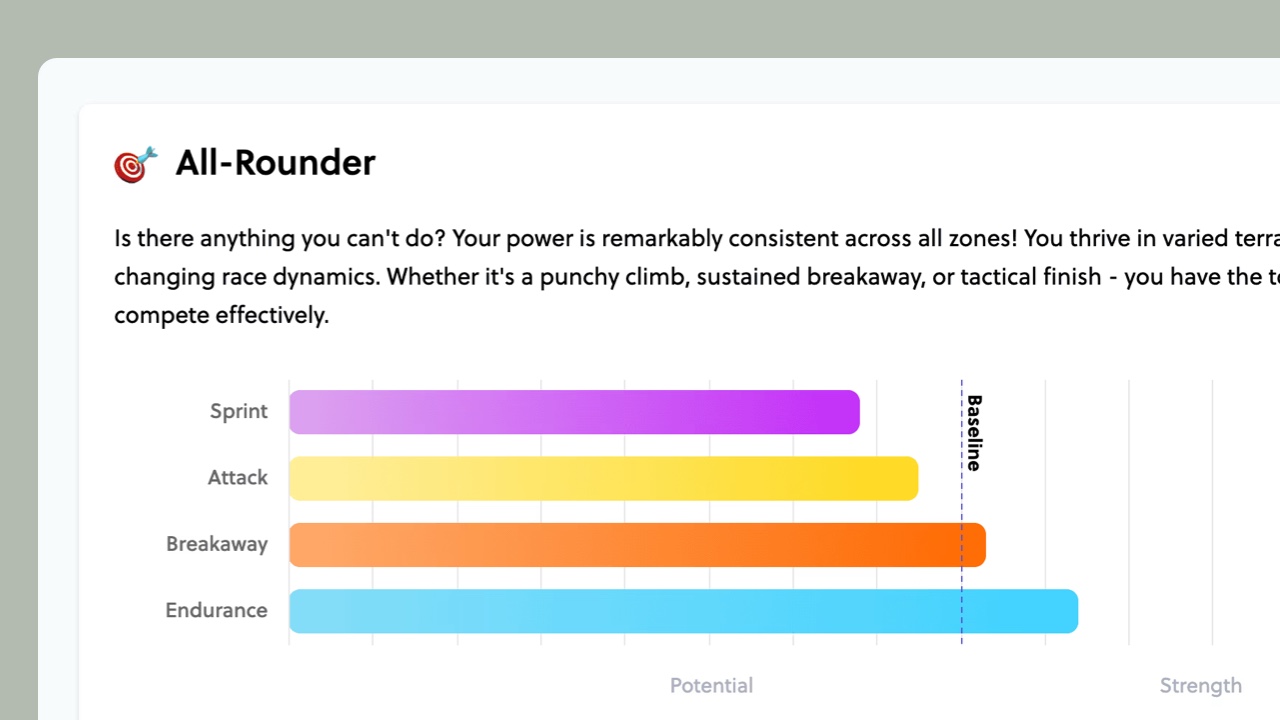Click the blue Endurance bar
This screenshot has width=1280, height=720.
[683, 611]
